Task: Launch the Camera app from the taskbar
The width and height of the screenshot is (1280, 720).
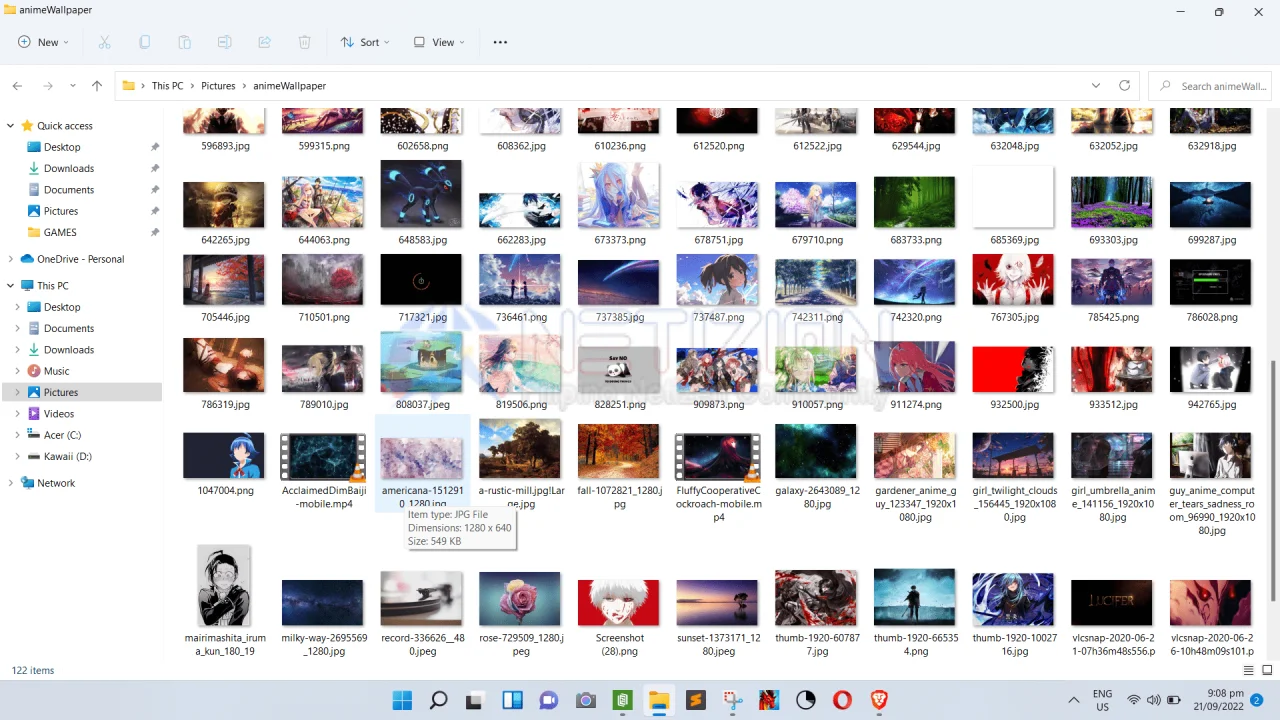Action: click(x=585, y=700)
